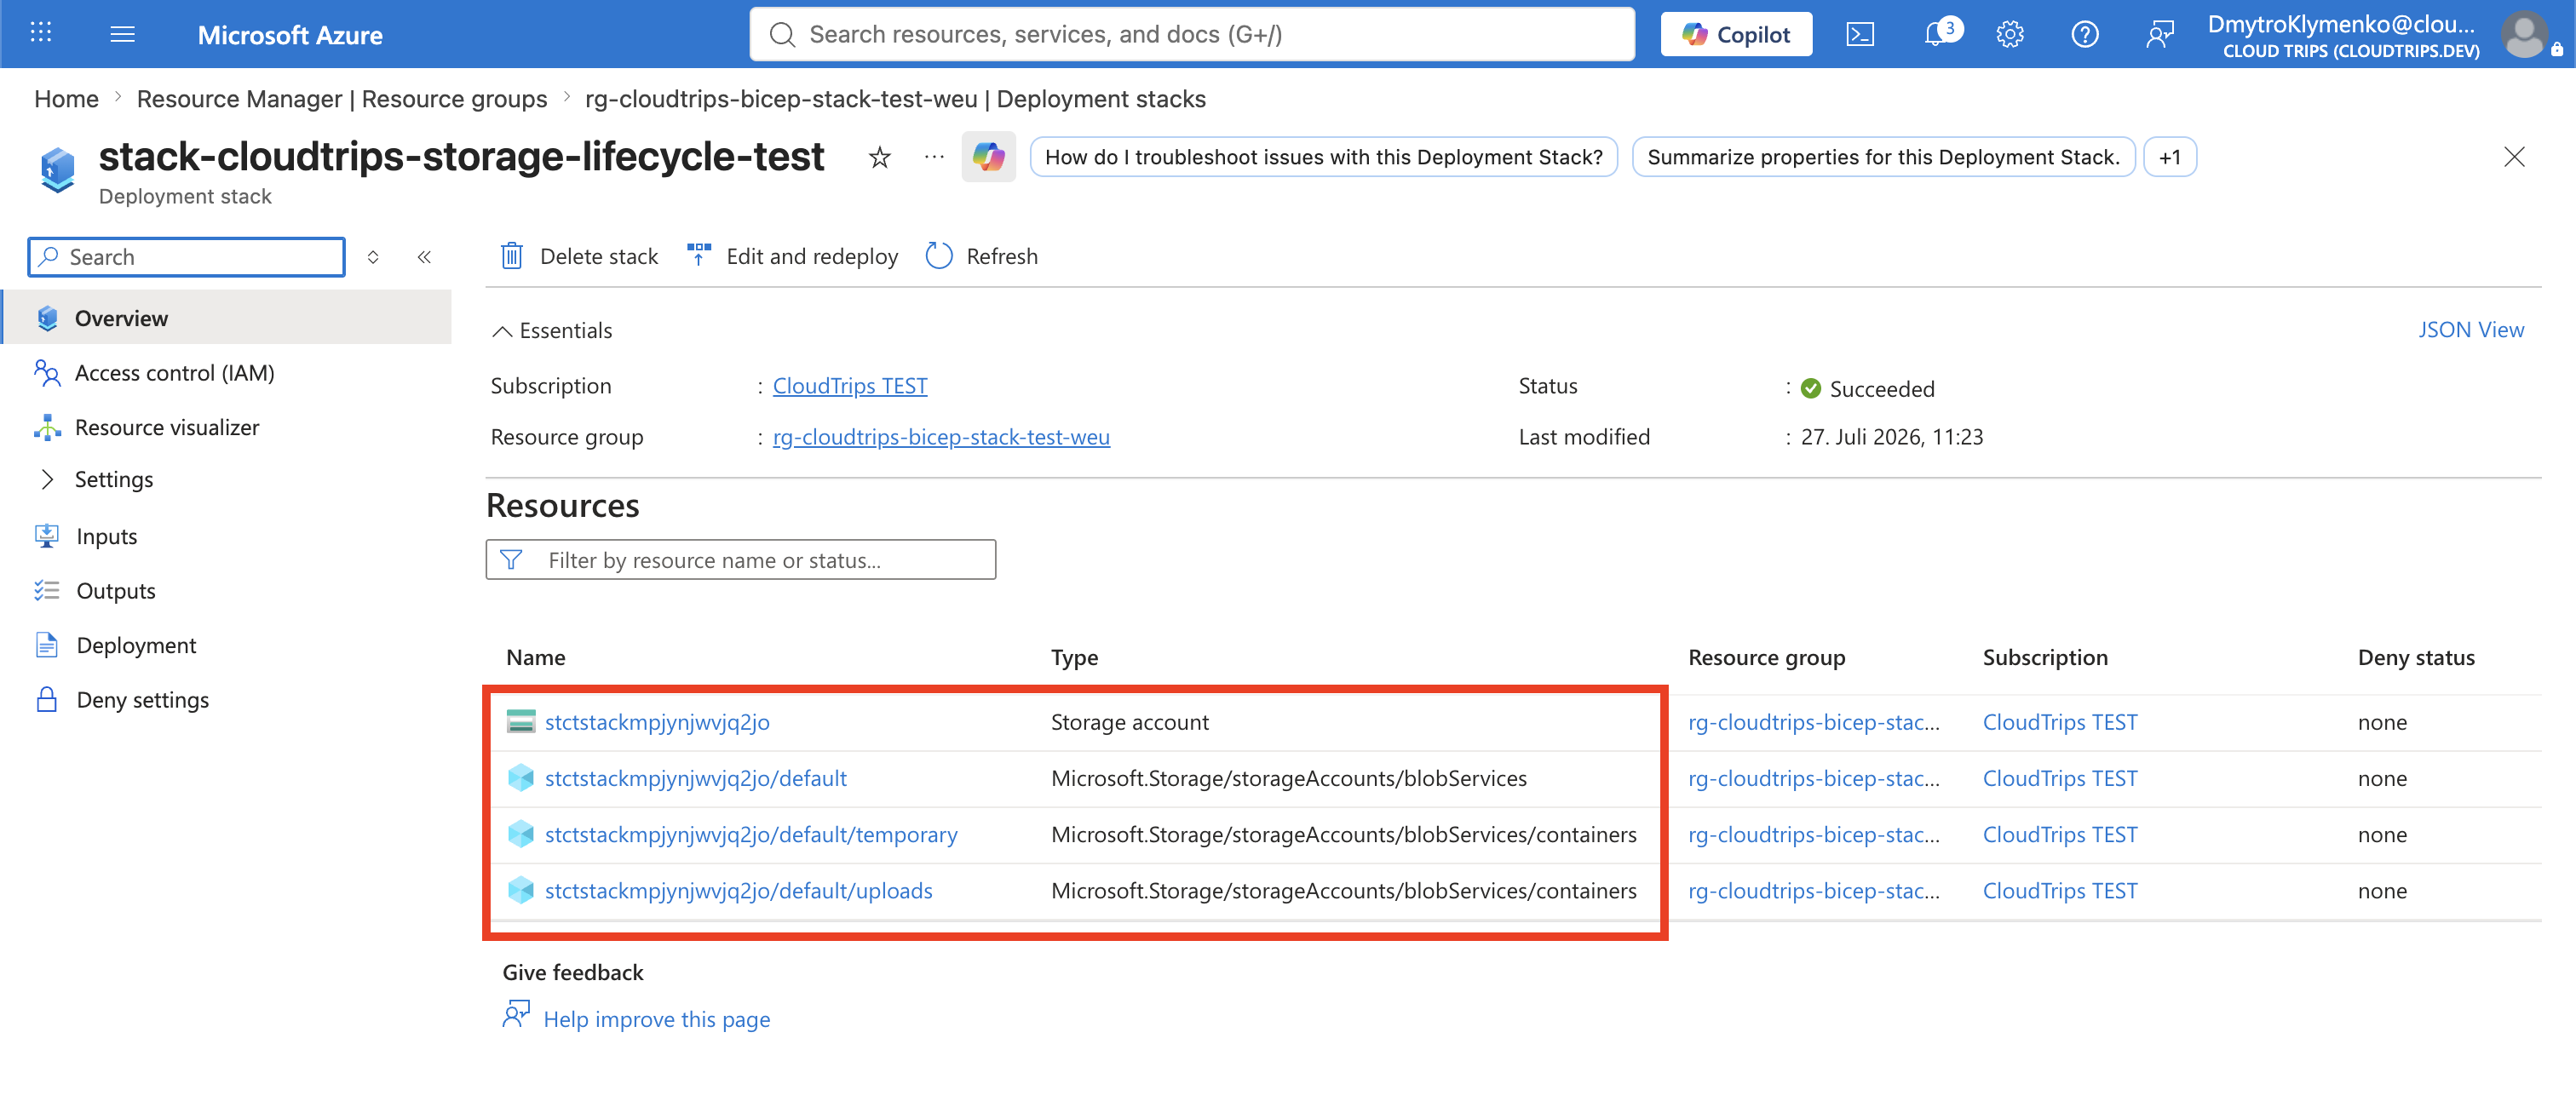Go to Resource Manager | Resource groups breadcrumb
The height and width of the screenshot is (1107, 2576).
point(342,98)
